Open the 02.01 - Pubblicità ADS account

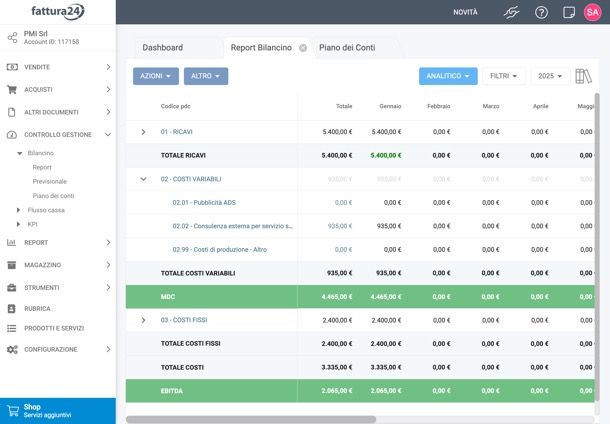(204, 203)
